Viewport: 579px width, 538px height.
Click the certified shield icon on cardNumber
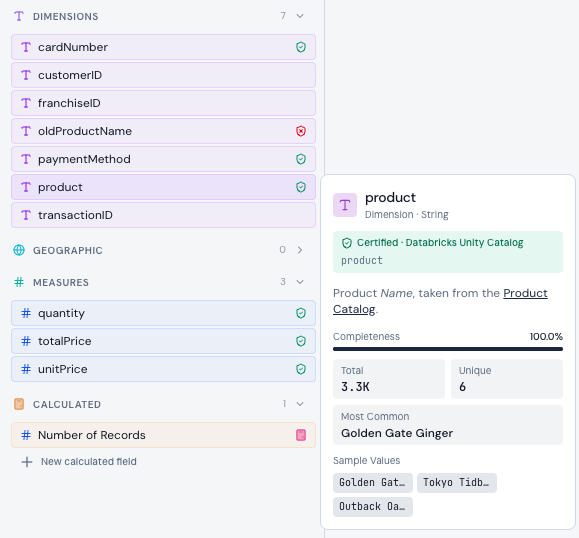pos(301,47)
